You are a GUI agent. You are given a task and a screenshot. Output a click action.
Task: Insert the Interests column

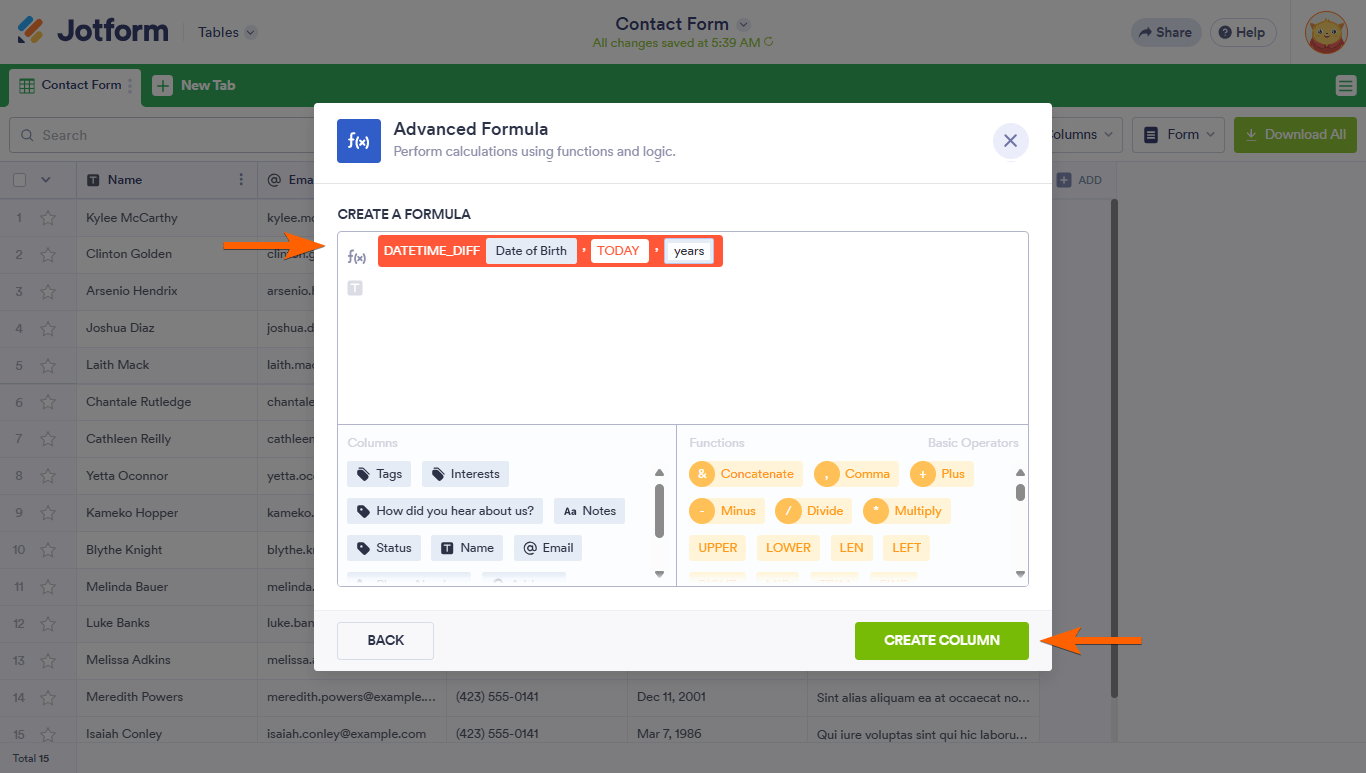point(465,474)
